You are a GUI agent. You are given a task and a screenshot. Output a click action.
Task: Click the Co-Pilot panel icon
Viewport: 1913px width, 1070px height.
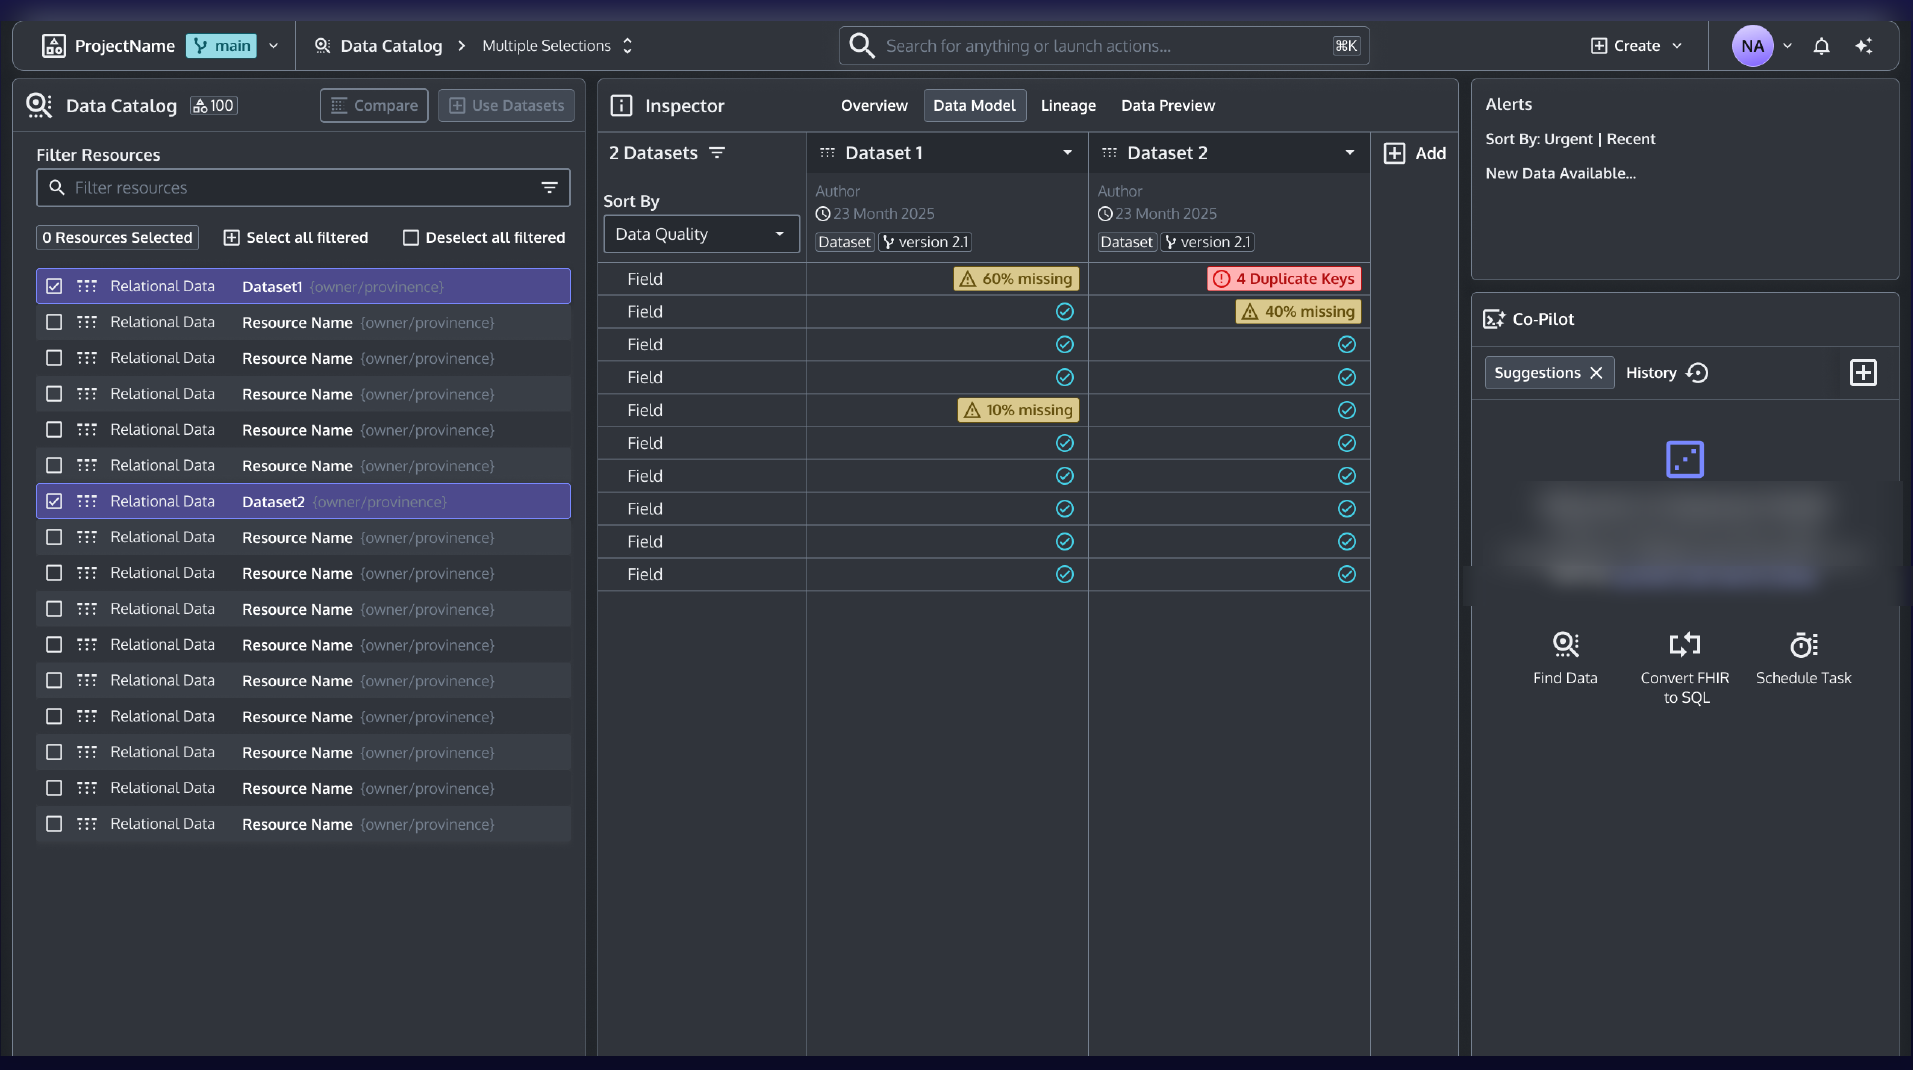[x=1493, y=319]
